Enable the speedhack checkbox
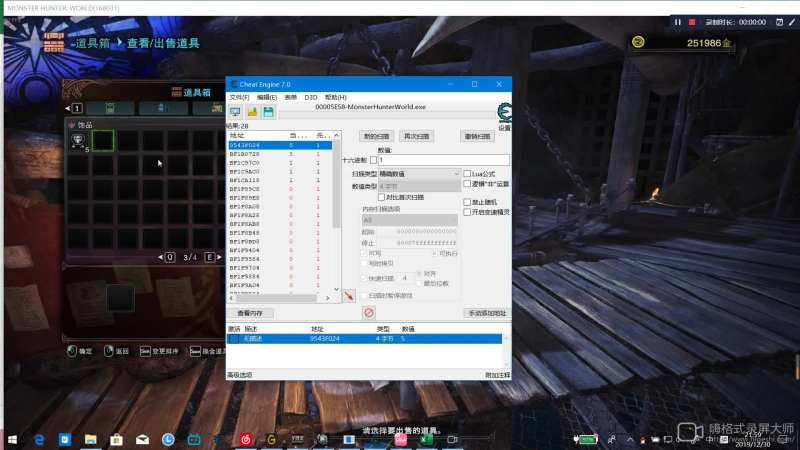Viewport: 800px width, 450px height. click(467, 212)
